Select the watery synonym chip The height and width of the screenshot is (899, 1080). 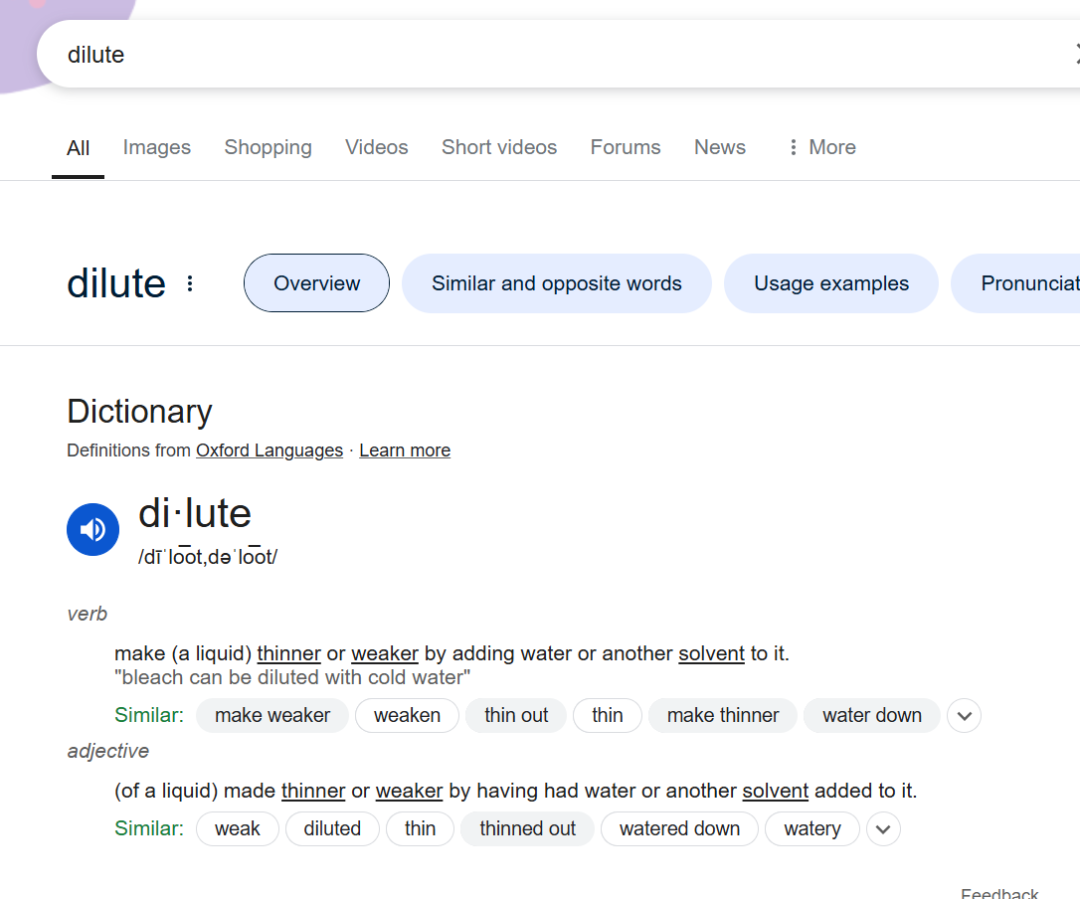(812, 829)
